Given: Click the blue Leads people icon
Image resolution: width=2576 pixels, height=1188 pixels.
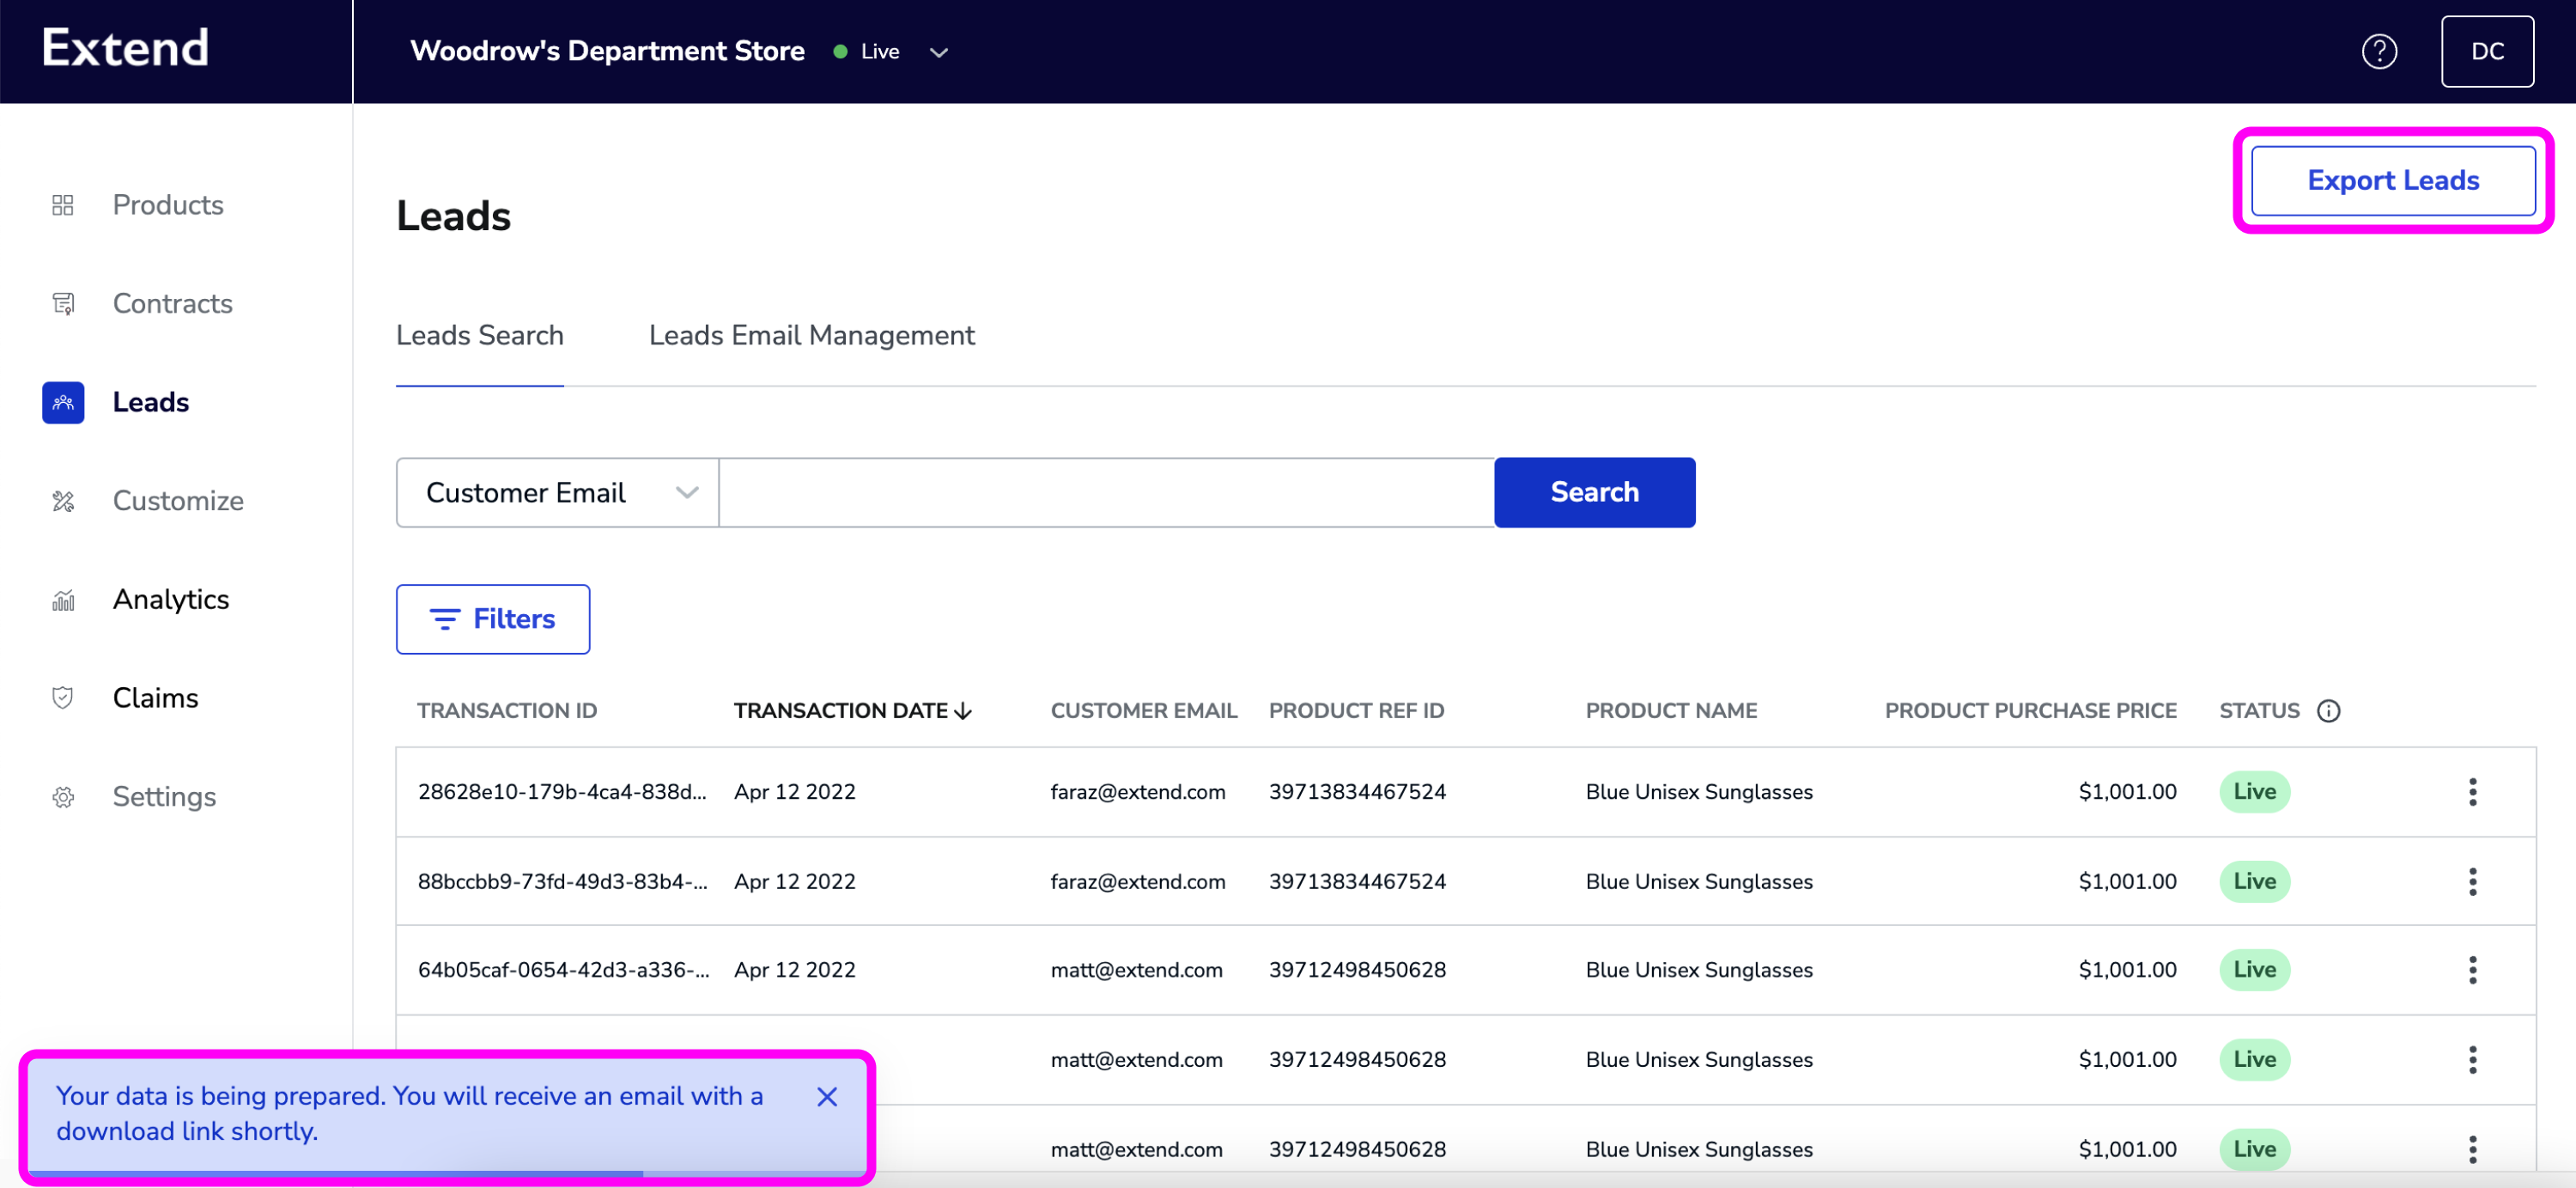Looking at the screenshot, I should click(63, 402).
